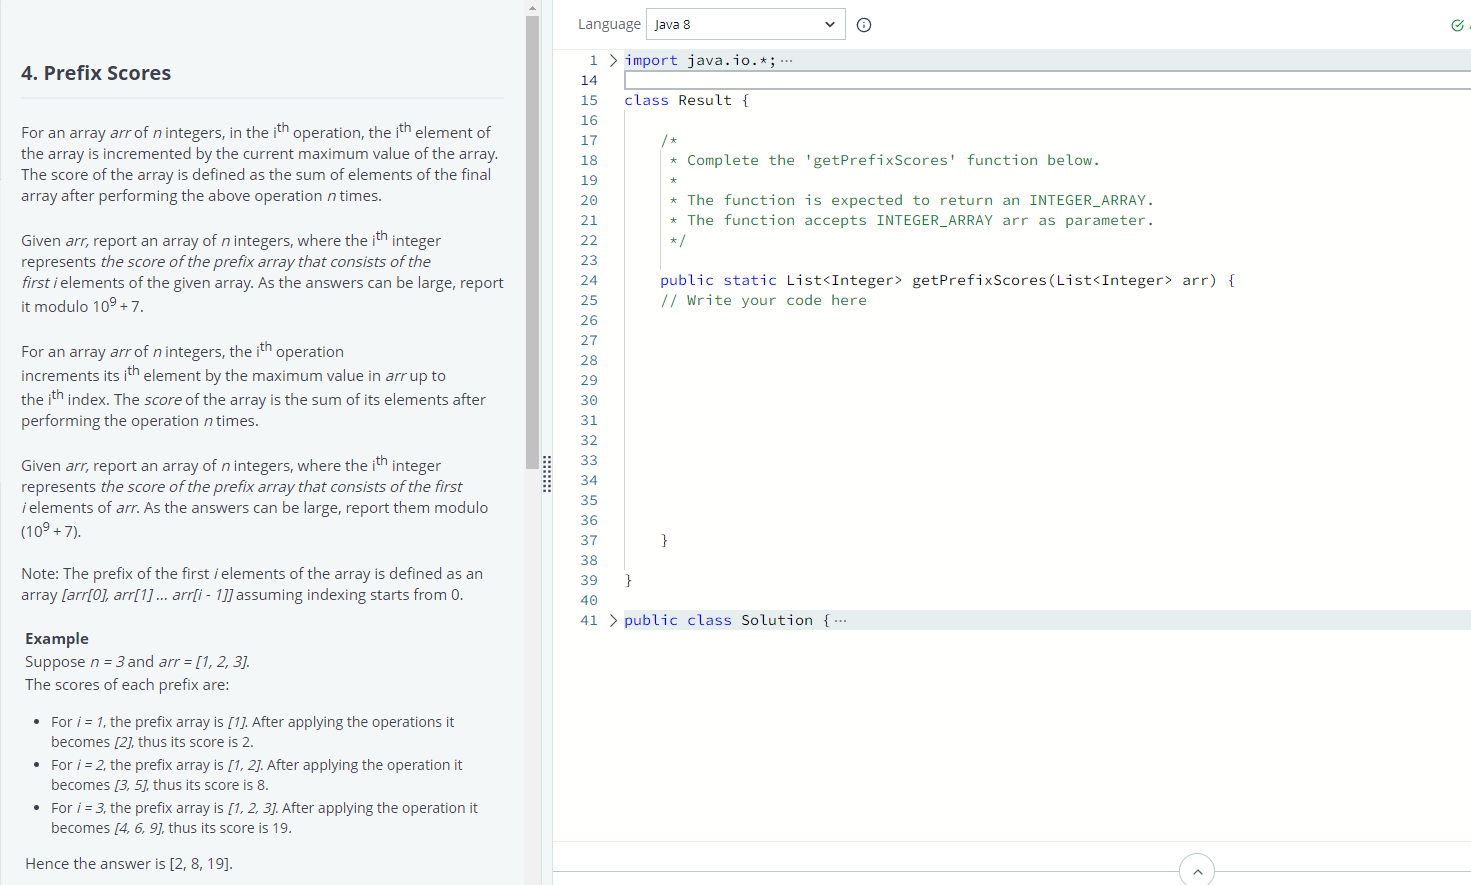
Task: Click line number 41 in the gutter
Action: (589, 620)
